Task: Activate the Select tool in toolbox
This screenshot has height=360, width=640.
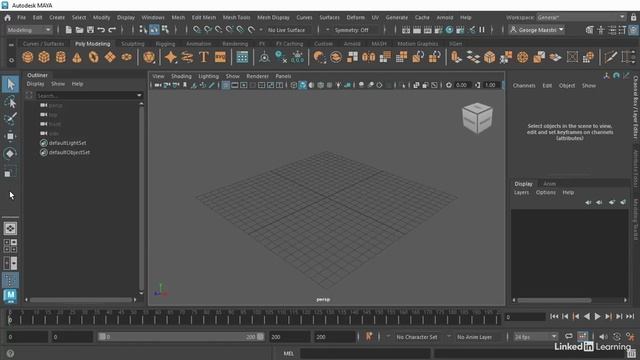Action: [x=11, y=84]
